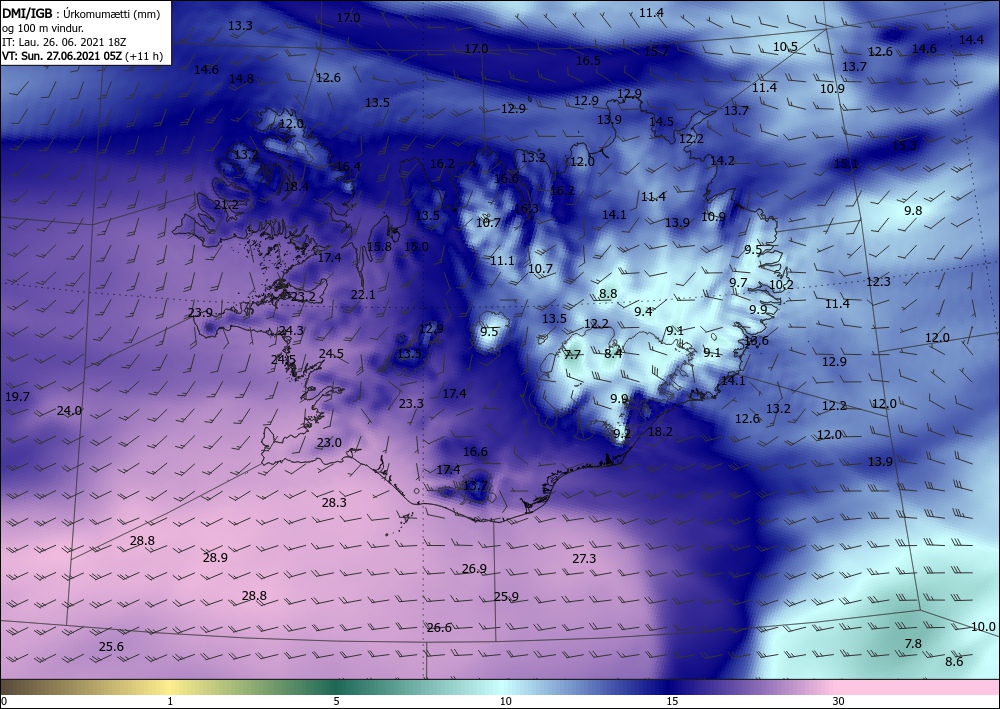Click the 9.8 value label
Image resolution: width=1000 pixels, height=709 pixels.
point(913,210)
